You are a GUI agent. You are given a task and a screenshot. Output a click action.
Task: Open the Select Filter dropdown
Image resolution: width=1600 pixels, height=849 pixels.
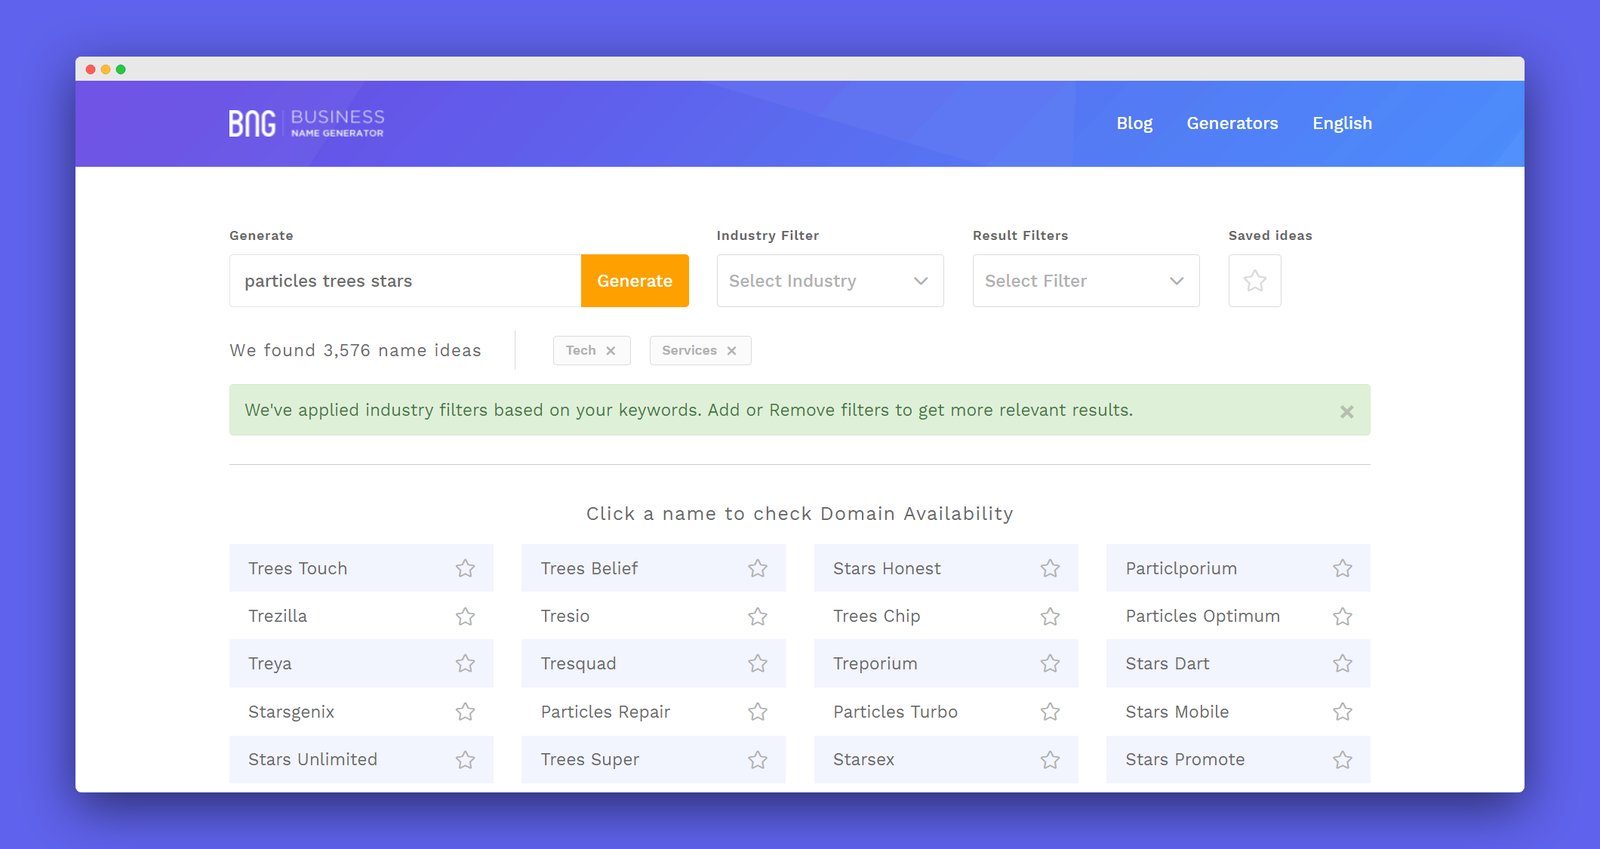[x=1086, y=281]
